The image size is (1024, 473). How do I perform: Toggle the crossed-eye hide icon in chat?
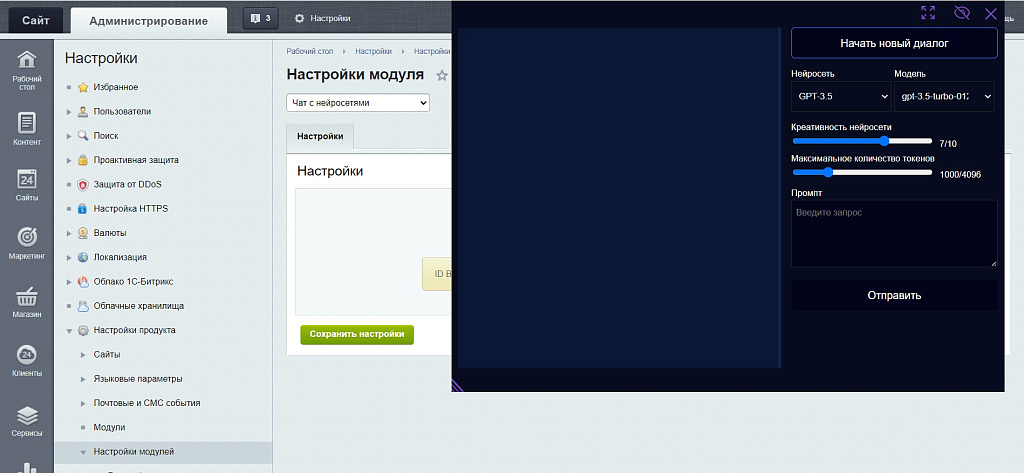coord(962,13)
